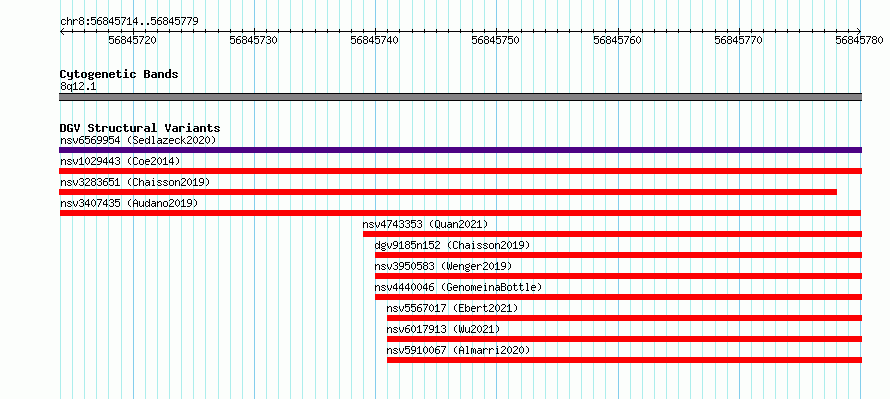The image size is (890, 399).
Task: Click the chr8:56845714..56845779 region label
Action: pos(129,22)
